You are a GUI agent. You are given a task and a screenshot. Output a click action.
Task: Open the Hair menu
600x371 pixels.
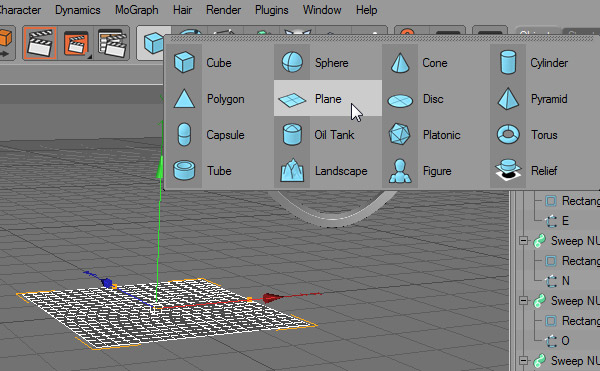[182, 10]
